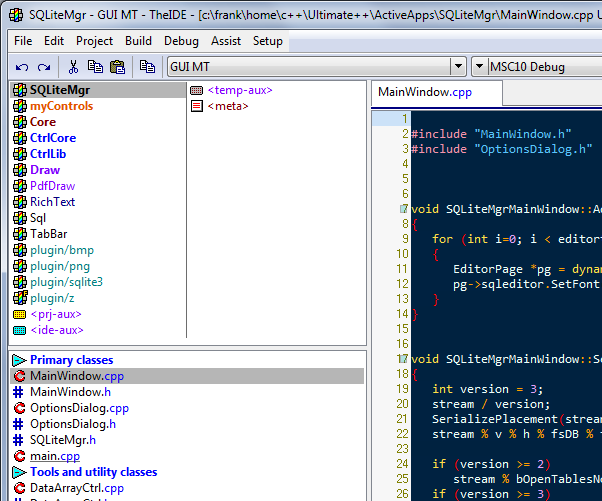Select the plugin/sqlite3 package
Screen dimensions: 602x501
tap(65, 282)
